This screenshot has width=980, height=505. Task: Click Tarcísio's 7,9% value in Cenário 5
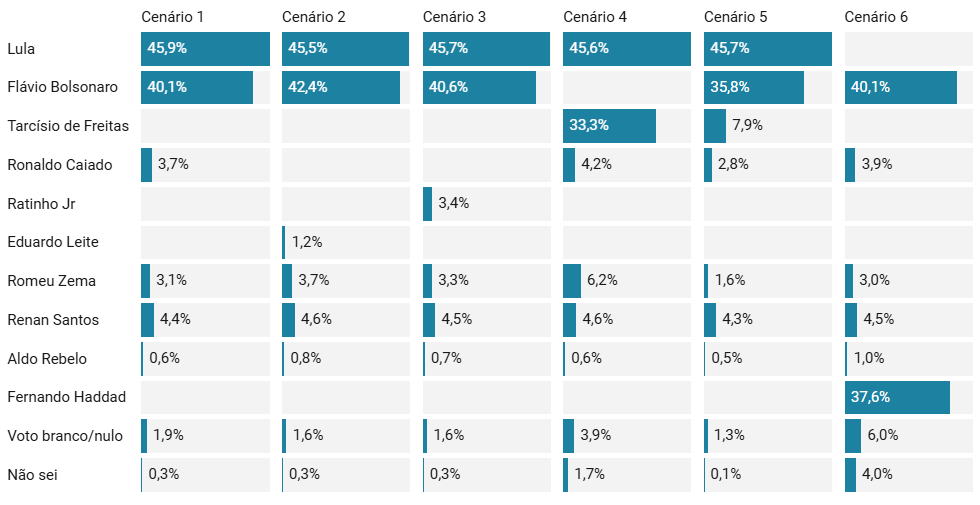tap(747, 126)
